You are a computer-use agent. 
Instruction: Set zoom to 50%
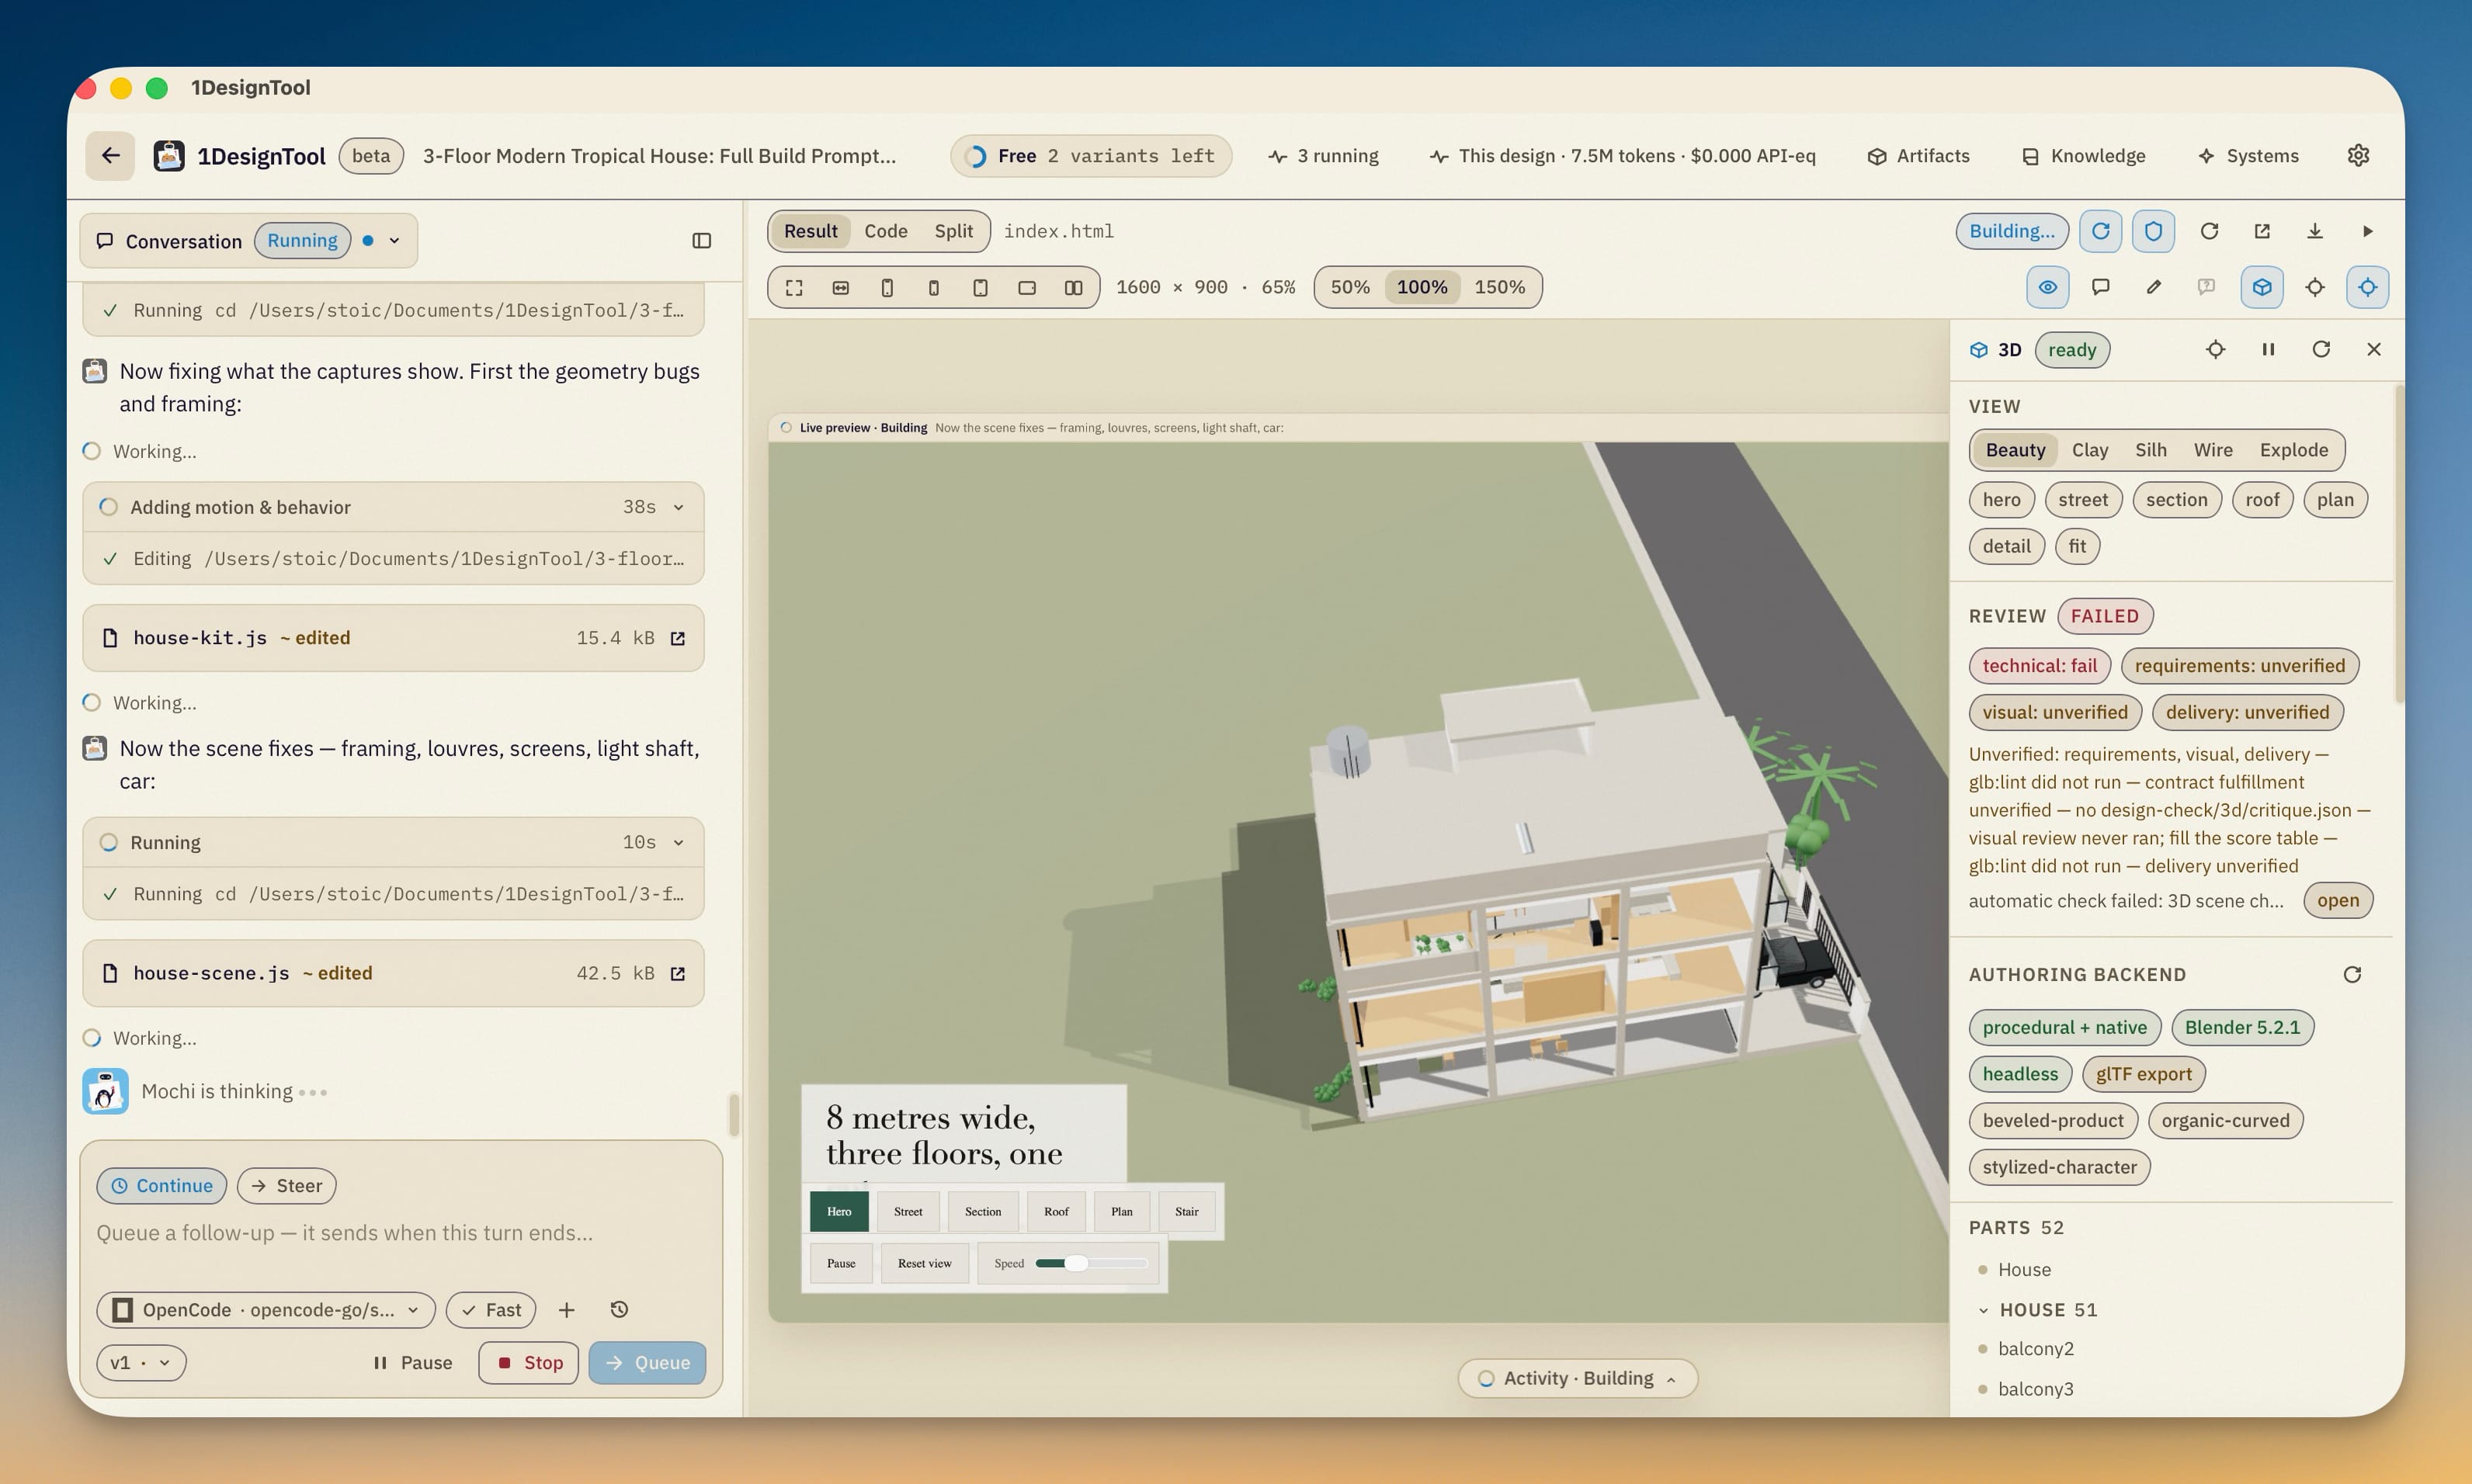click(1350, 287)
